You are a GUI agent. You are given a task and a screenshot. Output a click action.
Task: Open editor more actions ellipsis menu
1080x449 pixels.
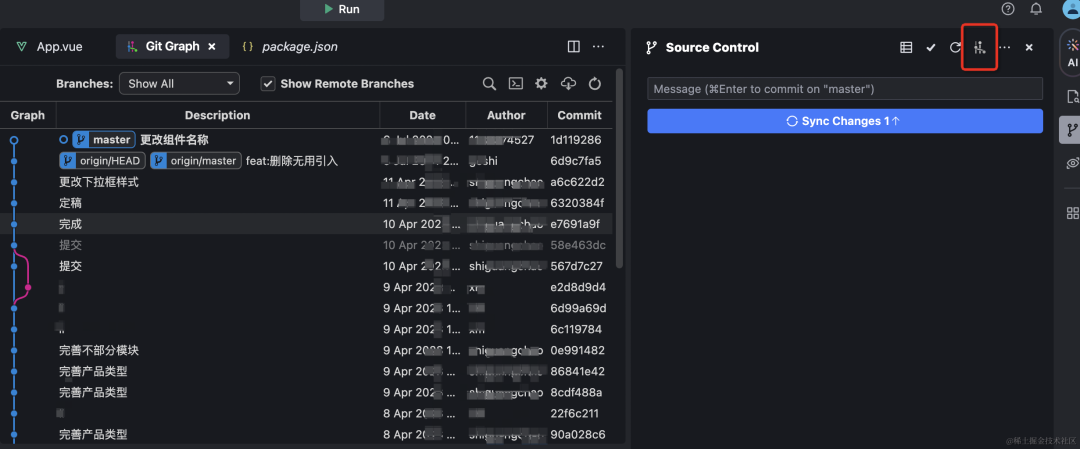[599, 46]
